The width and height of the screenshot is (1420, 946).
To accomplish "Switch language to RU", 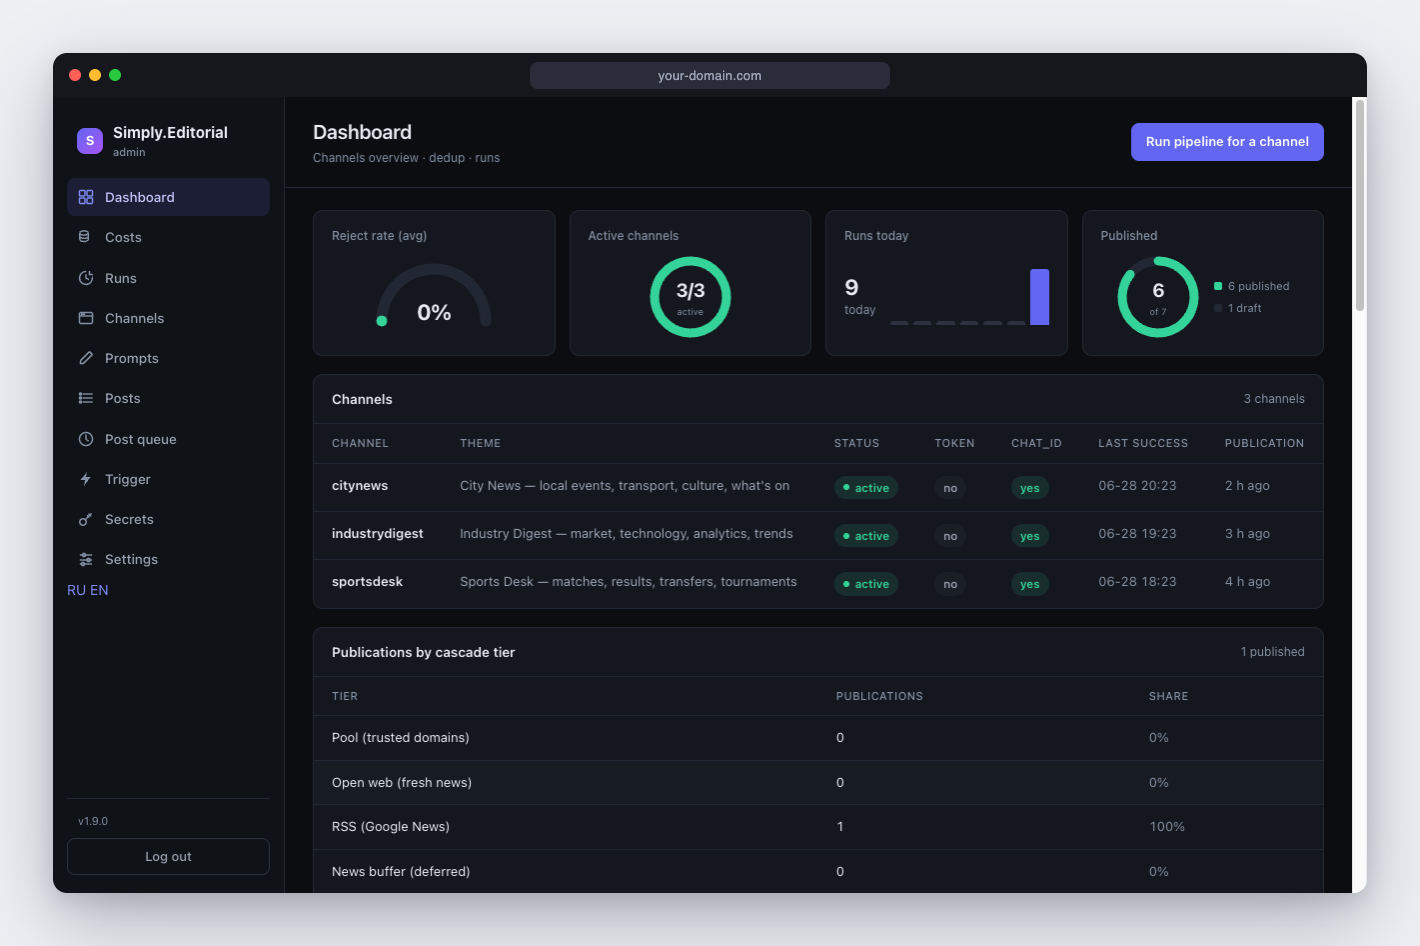I will pos(76,590).
